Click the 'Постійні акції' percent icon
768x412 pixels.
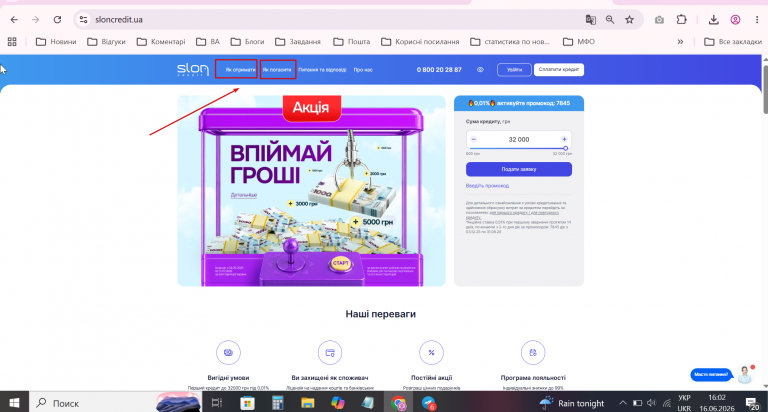432,352
